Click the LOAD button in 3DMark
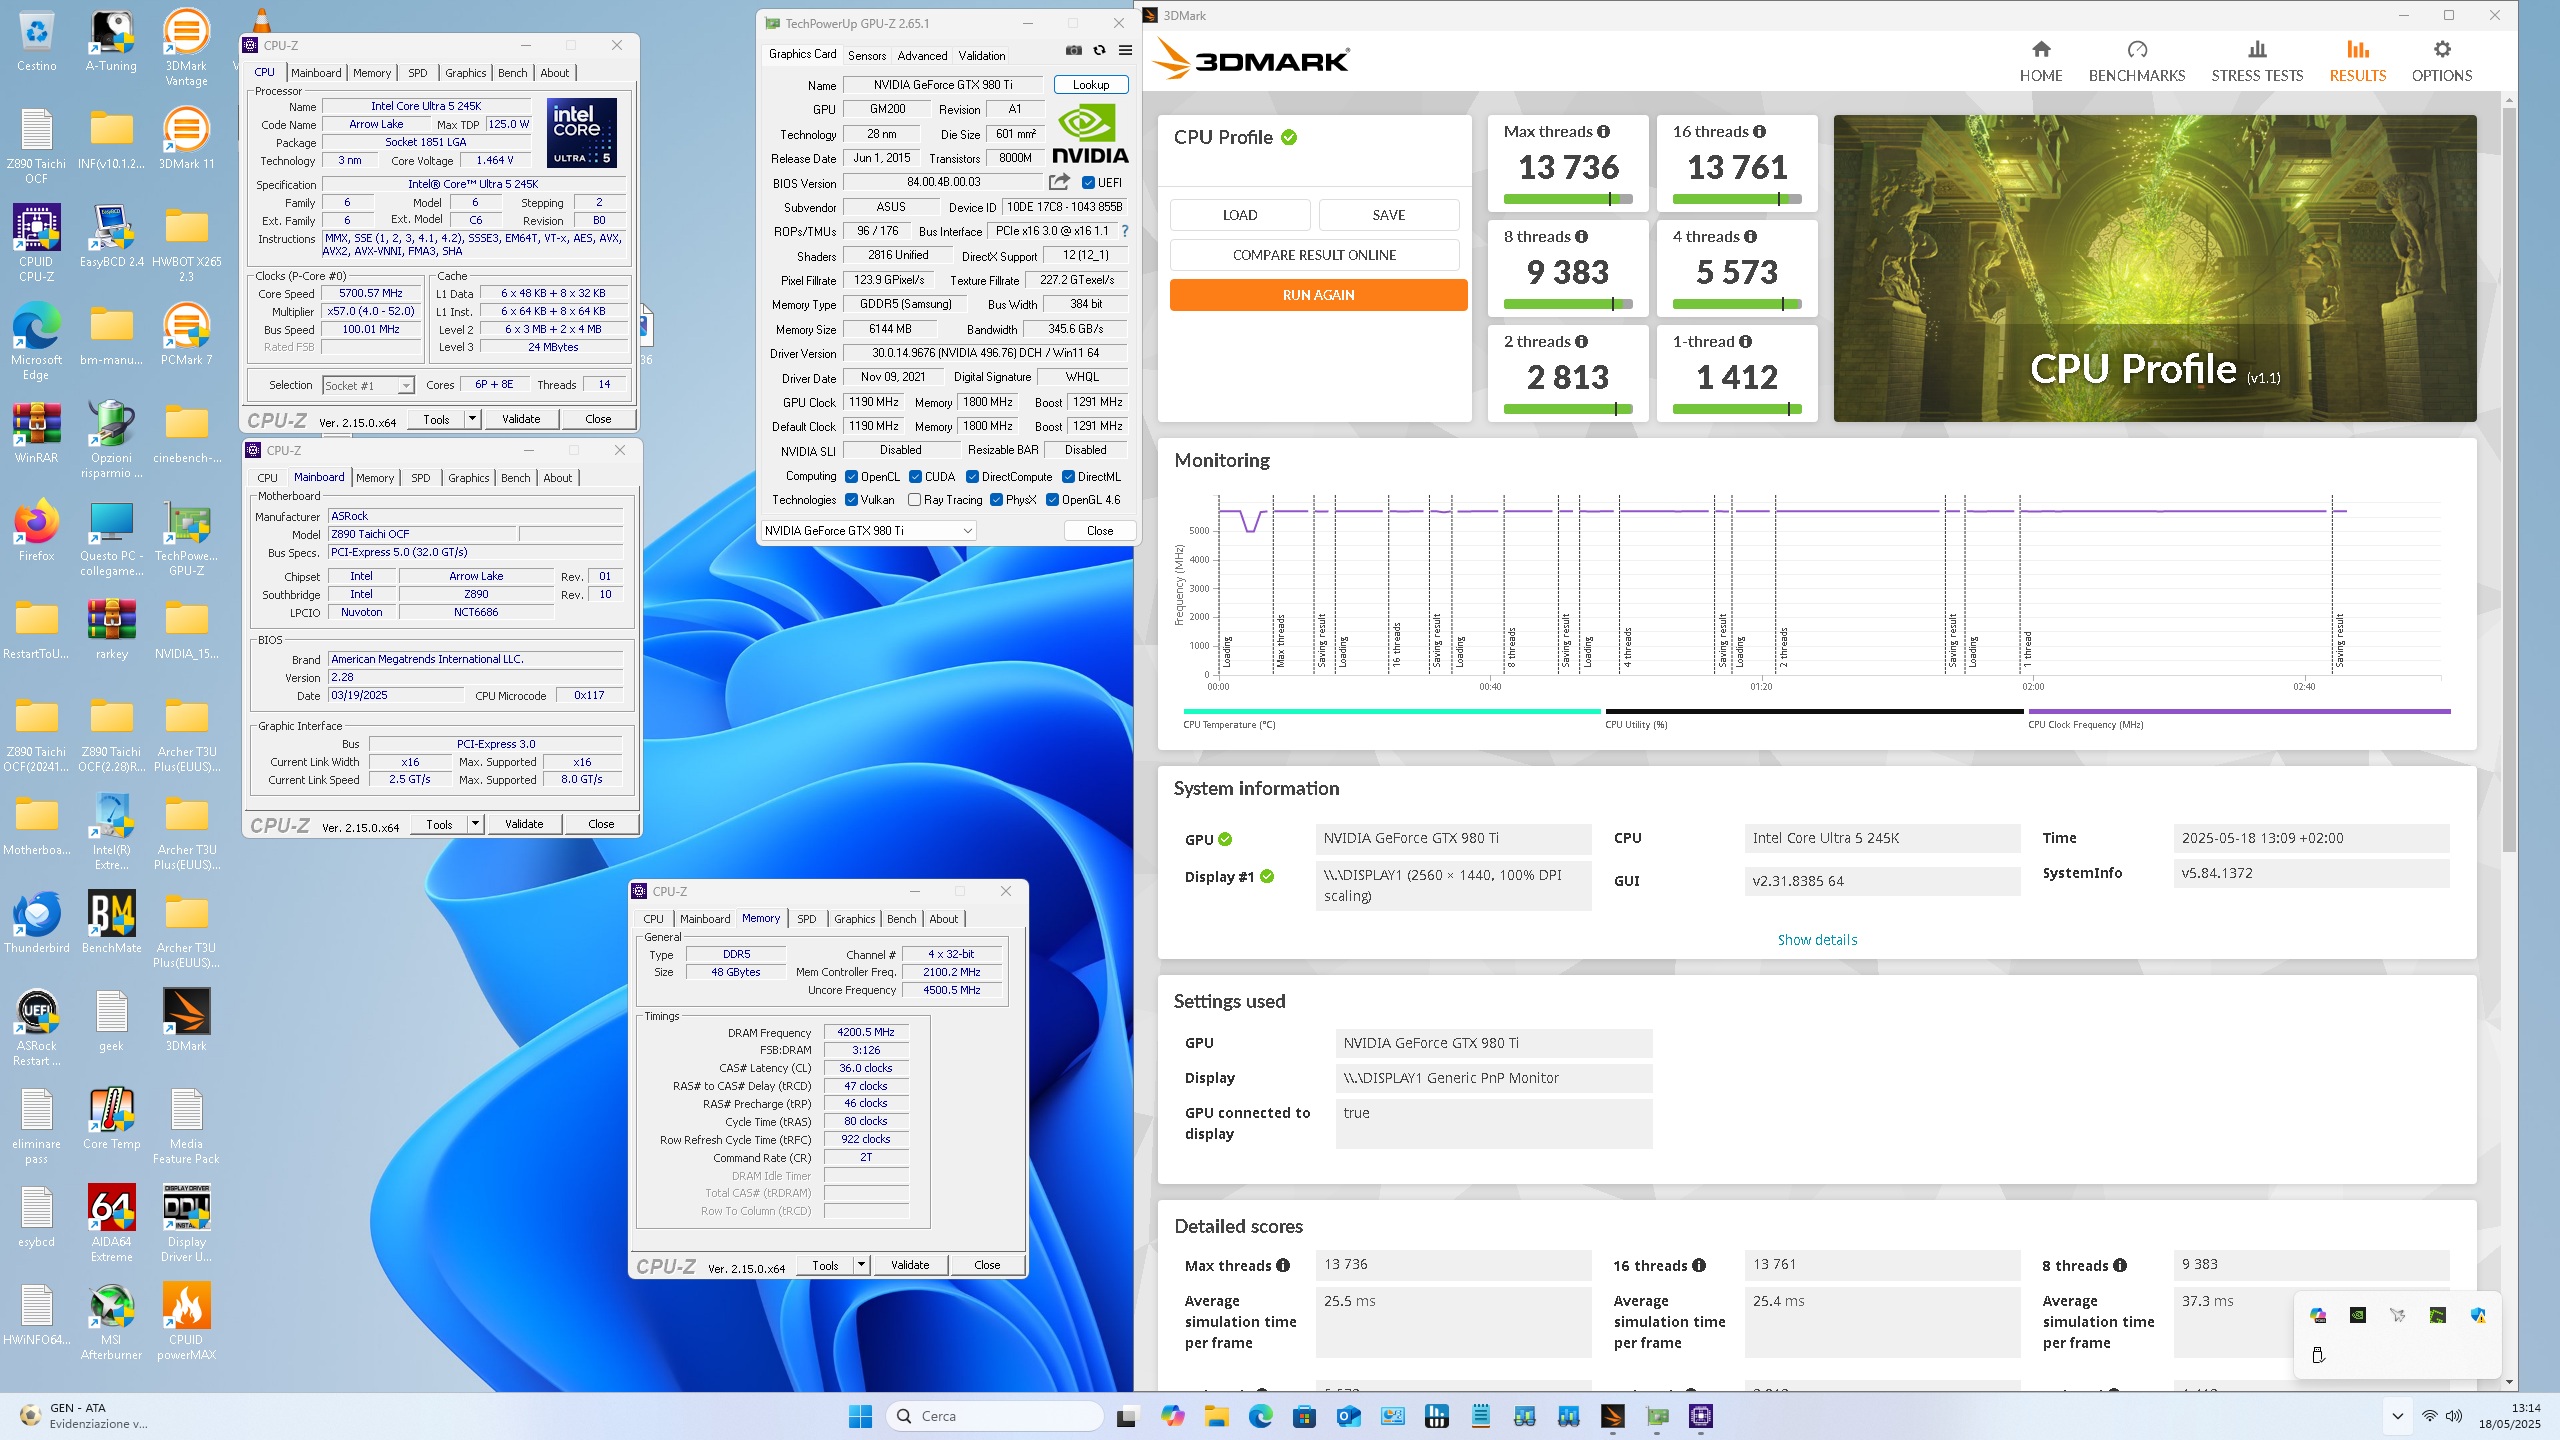 (x=1240, y=215)
